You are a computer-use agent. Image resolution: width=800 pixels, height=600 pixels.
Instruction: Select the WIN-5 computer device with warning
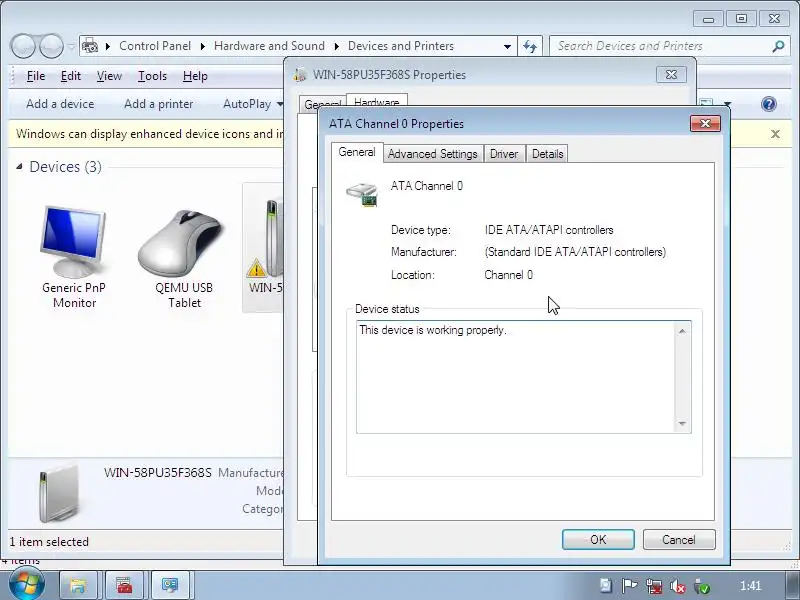coord(264,247)
